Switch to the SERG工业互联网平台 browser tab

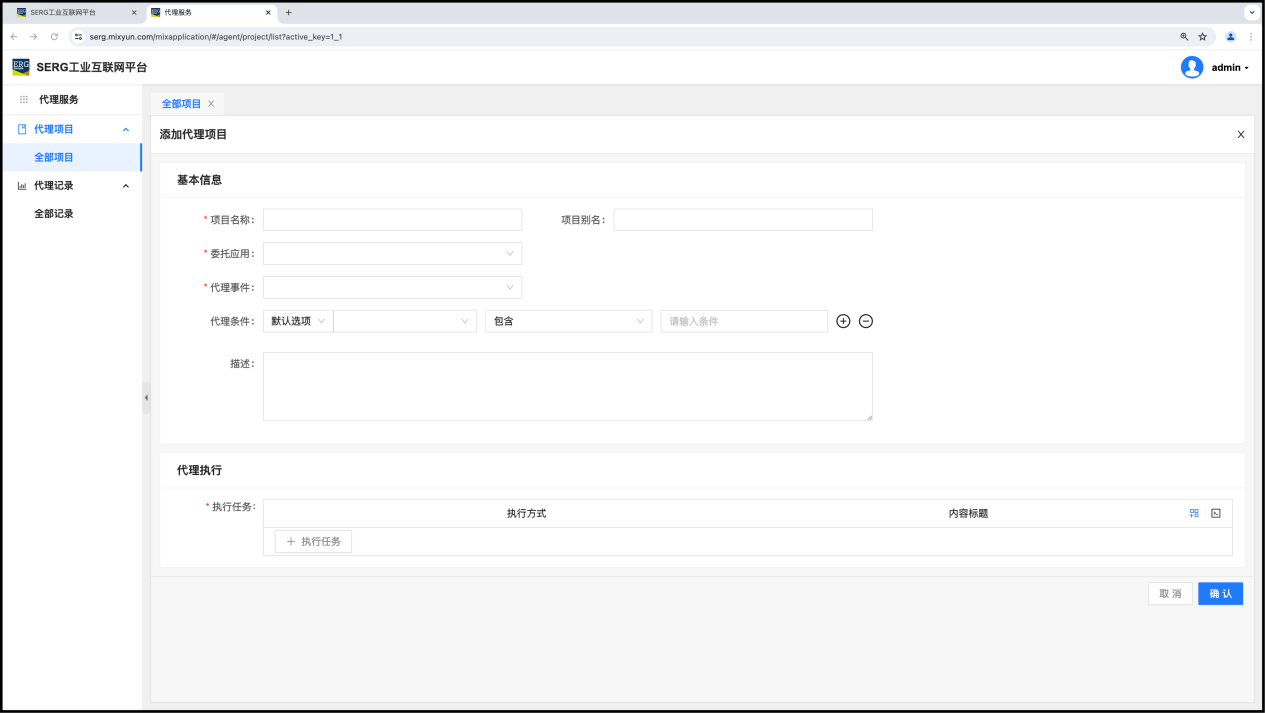(x=70, y=12)
